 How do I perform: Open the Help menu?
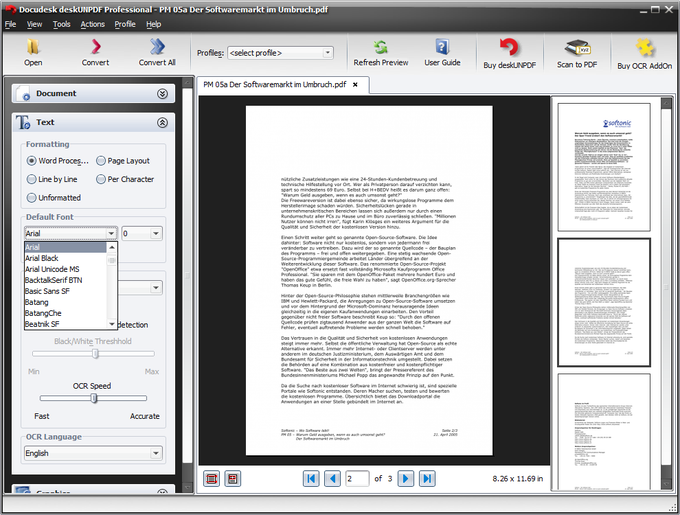[154, 24]
